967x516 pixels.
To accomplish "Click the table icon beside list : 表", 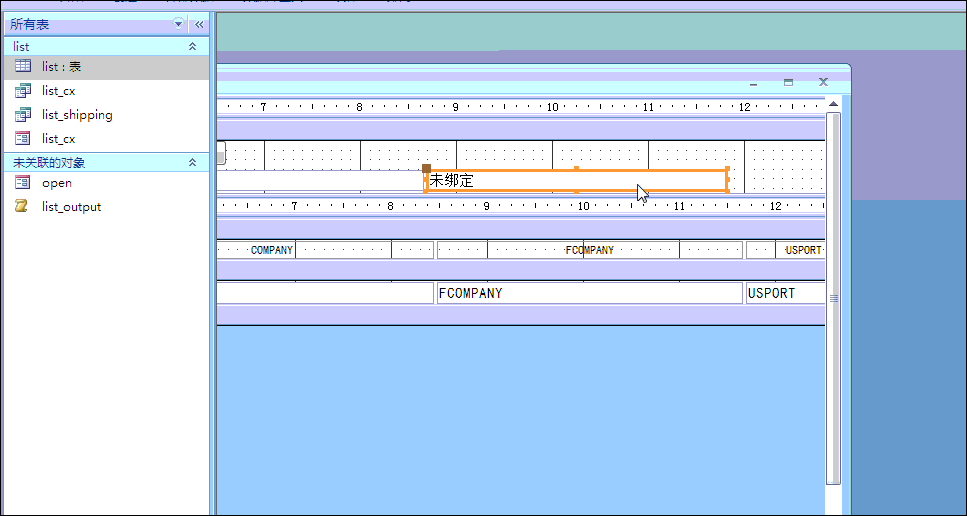I will click(23, 66).
